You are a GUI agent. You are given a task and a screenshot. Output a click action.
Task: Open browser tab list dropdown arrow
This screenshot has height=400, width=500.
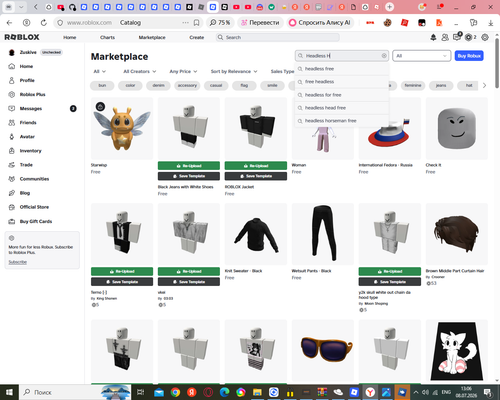tap(21, 7)
